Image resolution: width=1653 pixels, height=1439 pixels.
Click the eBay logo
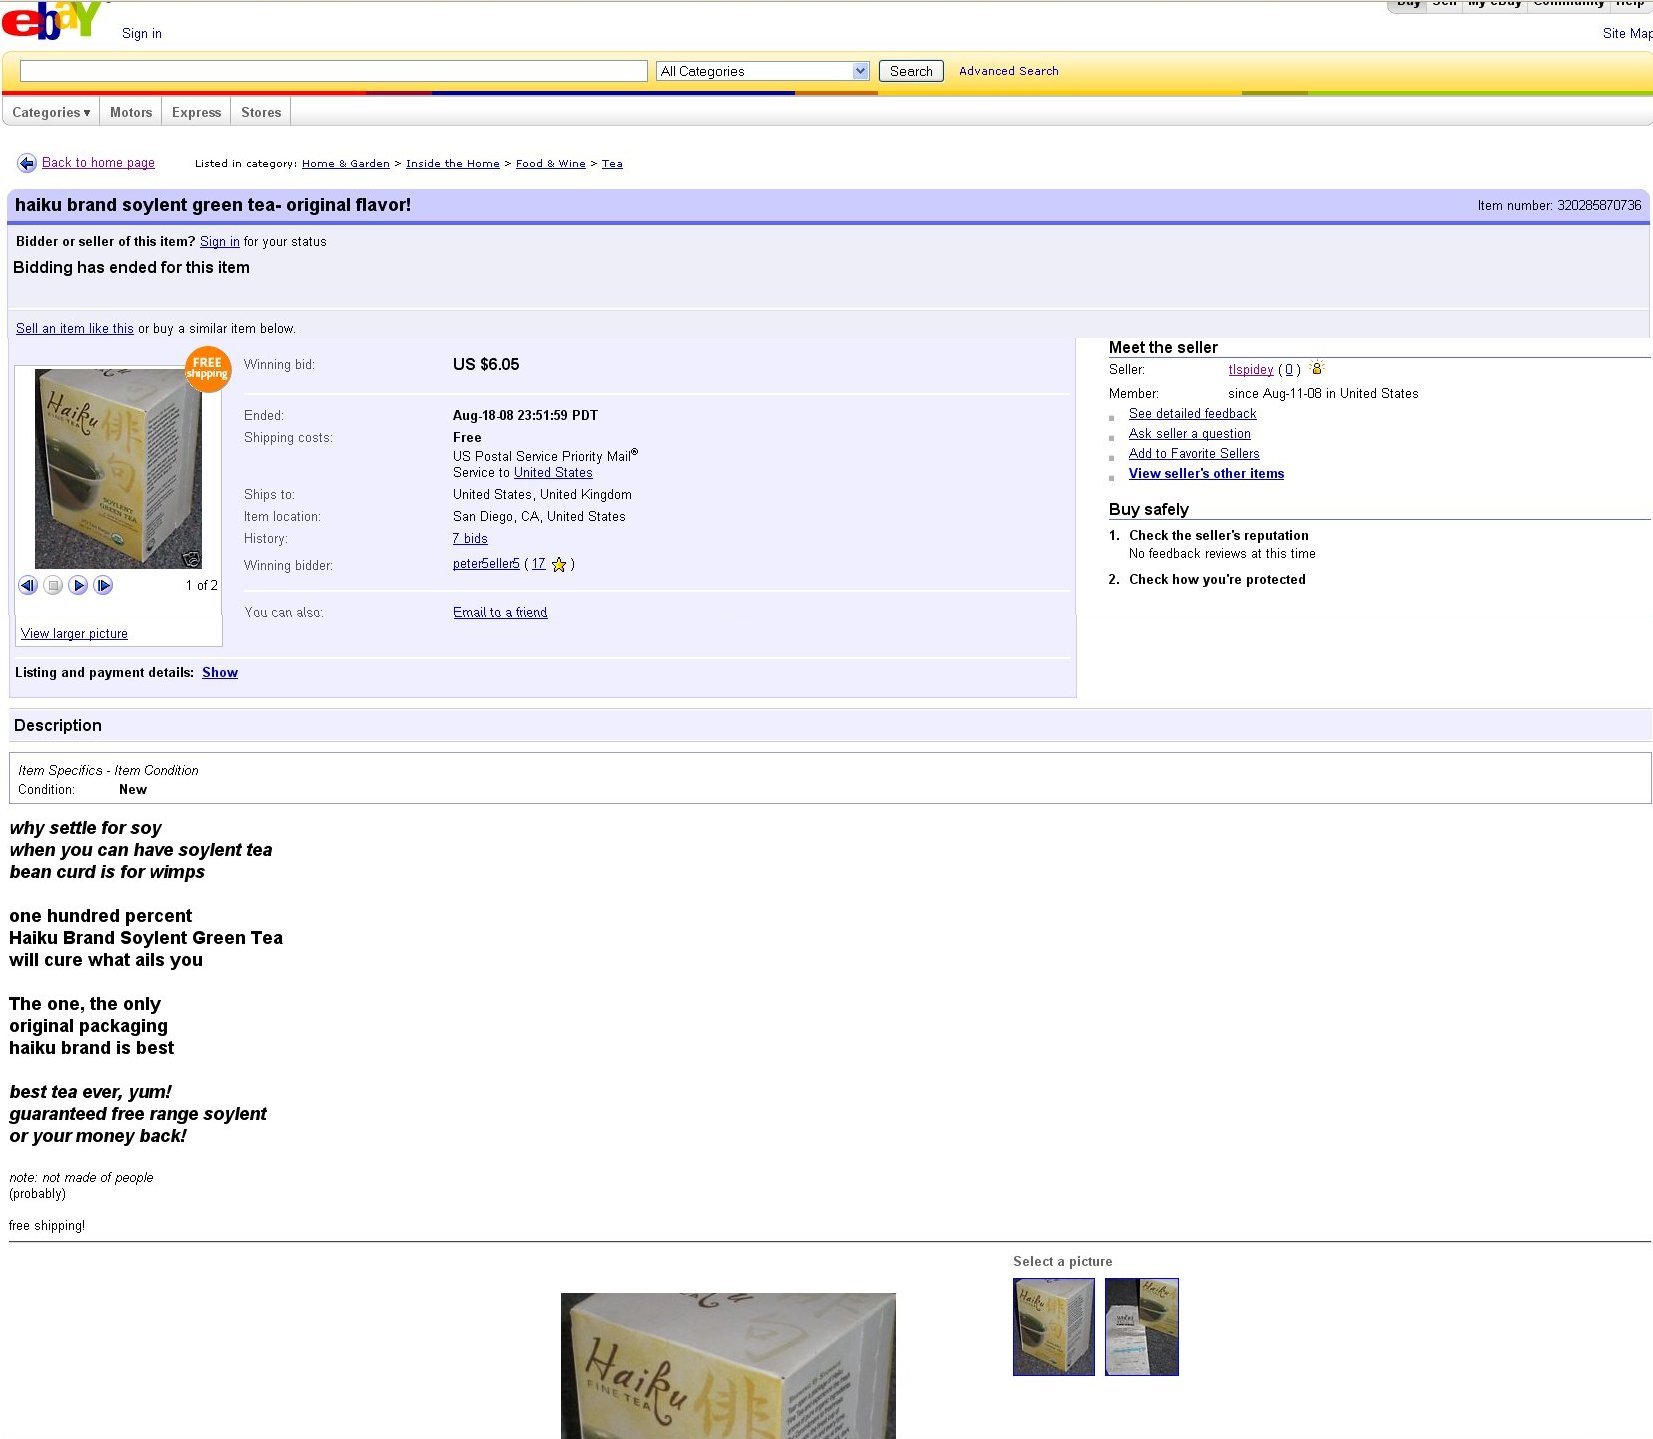coord(52,19)
